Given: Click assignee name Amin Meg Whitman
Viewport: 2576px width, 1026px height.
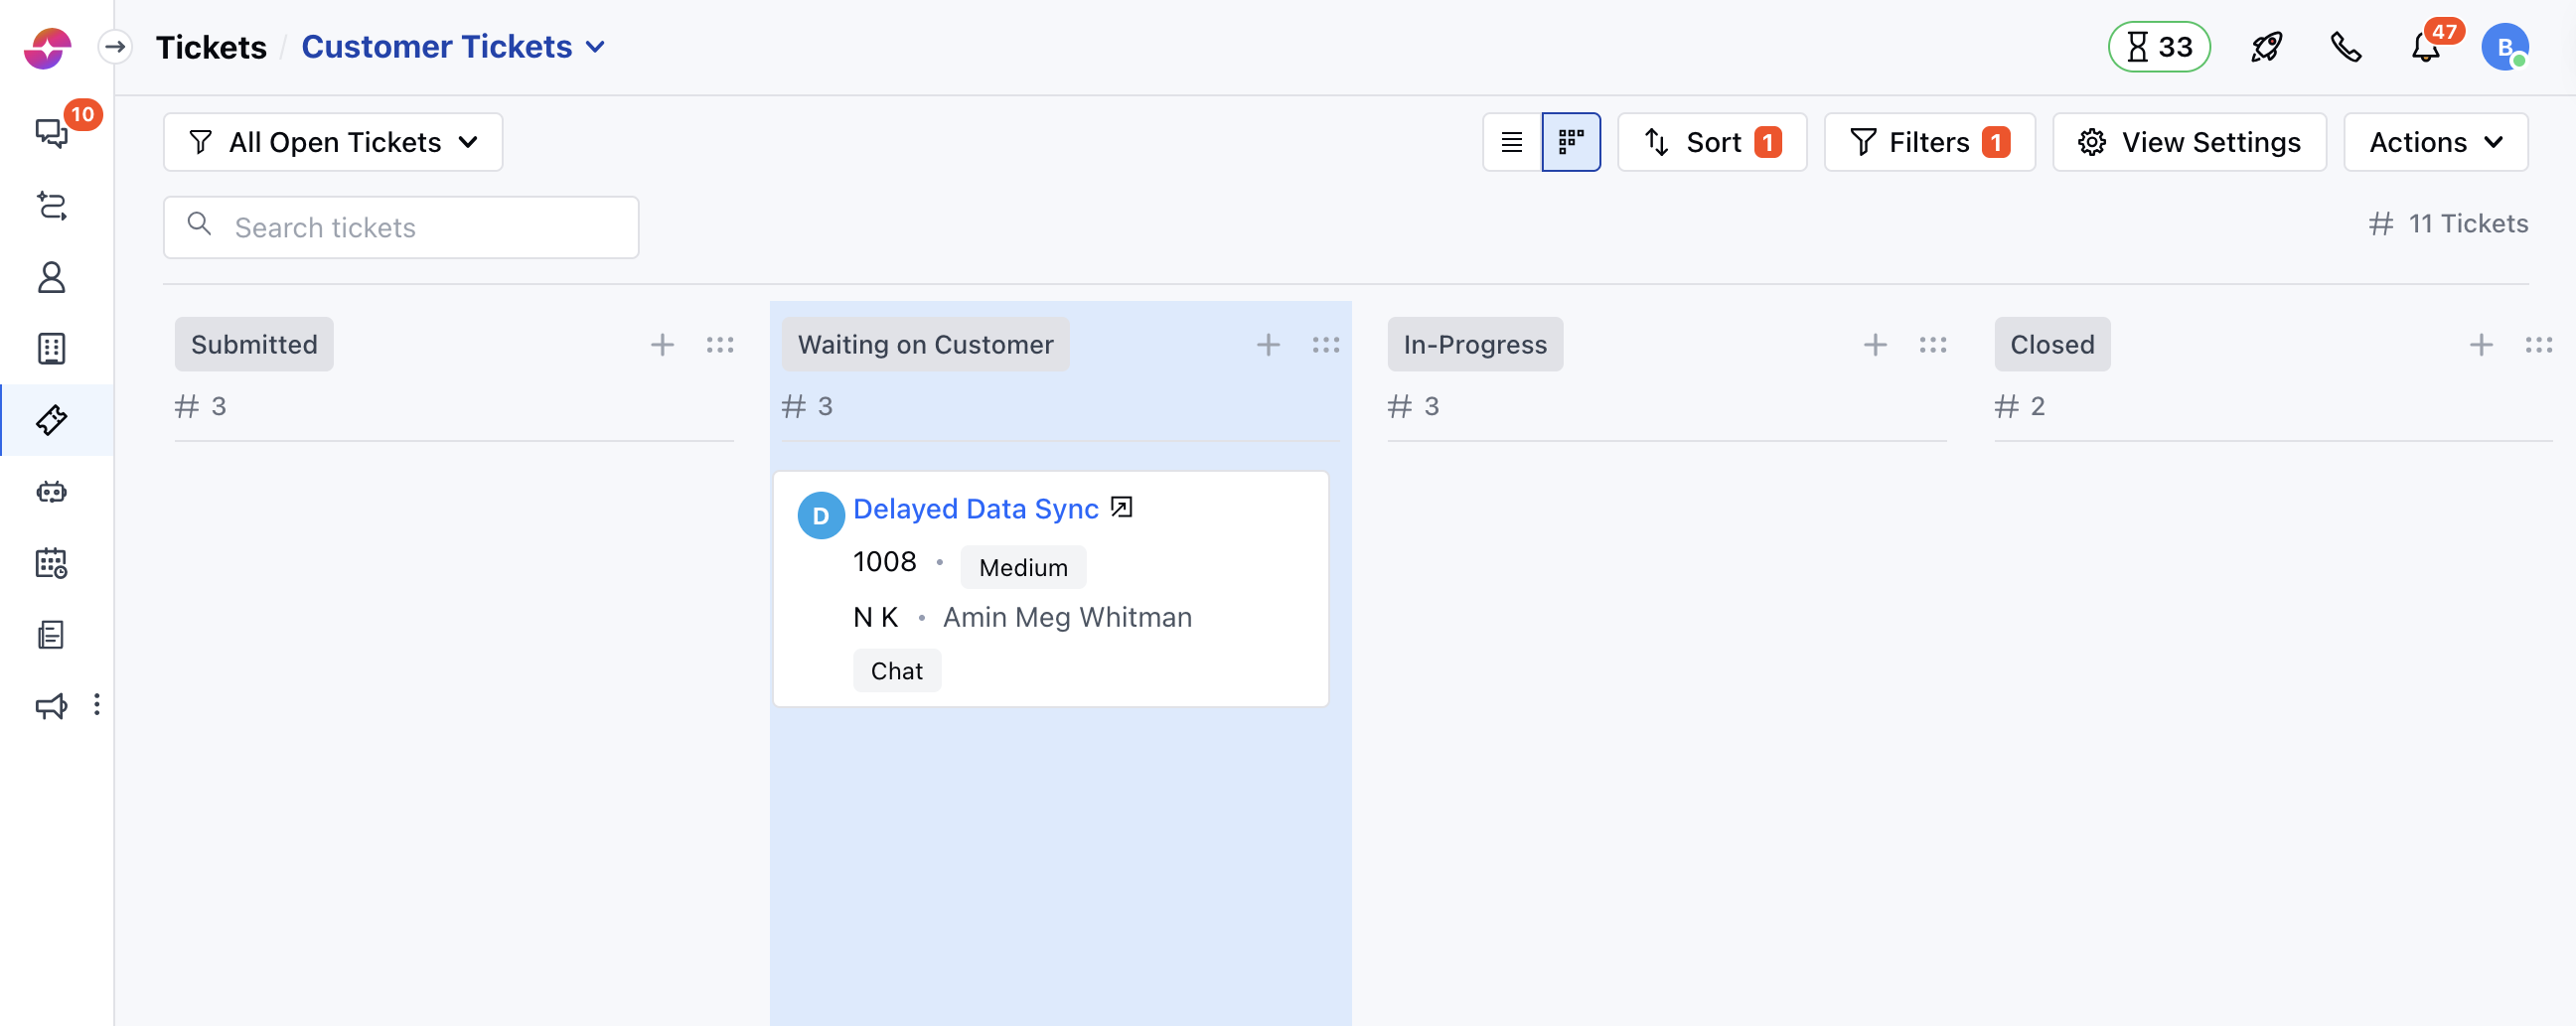Looking at the screenshot, I should pyautogui.click(x=1067, y=618).
